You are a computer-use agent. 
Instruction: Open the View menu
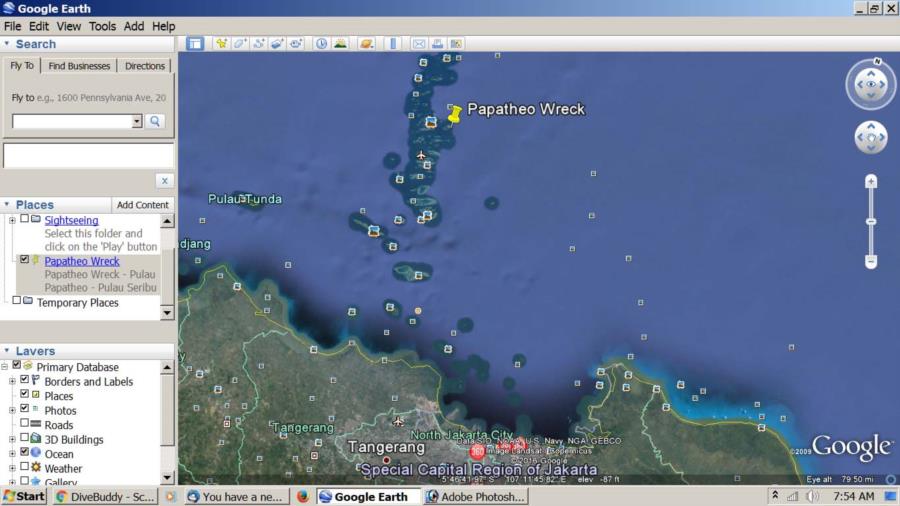tap(68, 26)
